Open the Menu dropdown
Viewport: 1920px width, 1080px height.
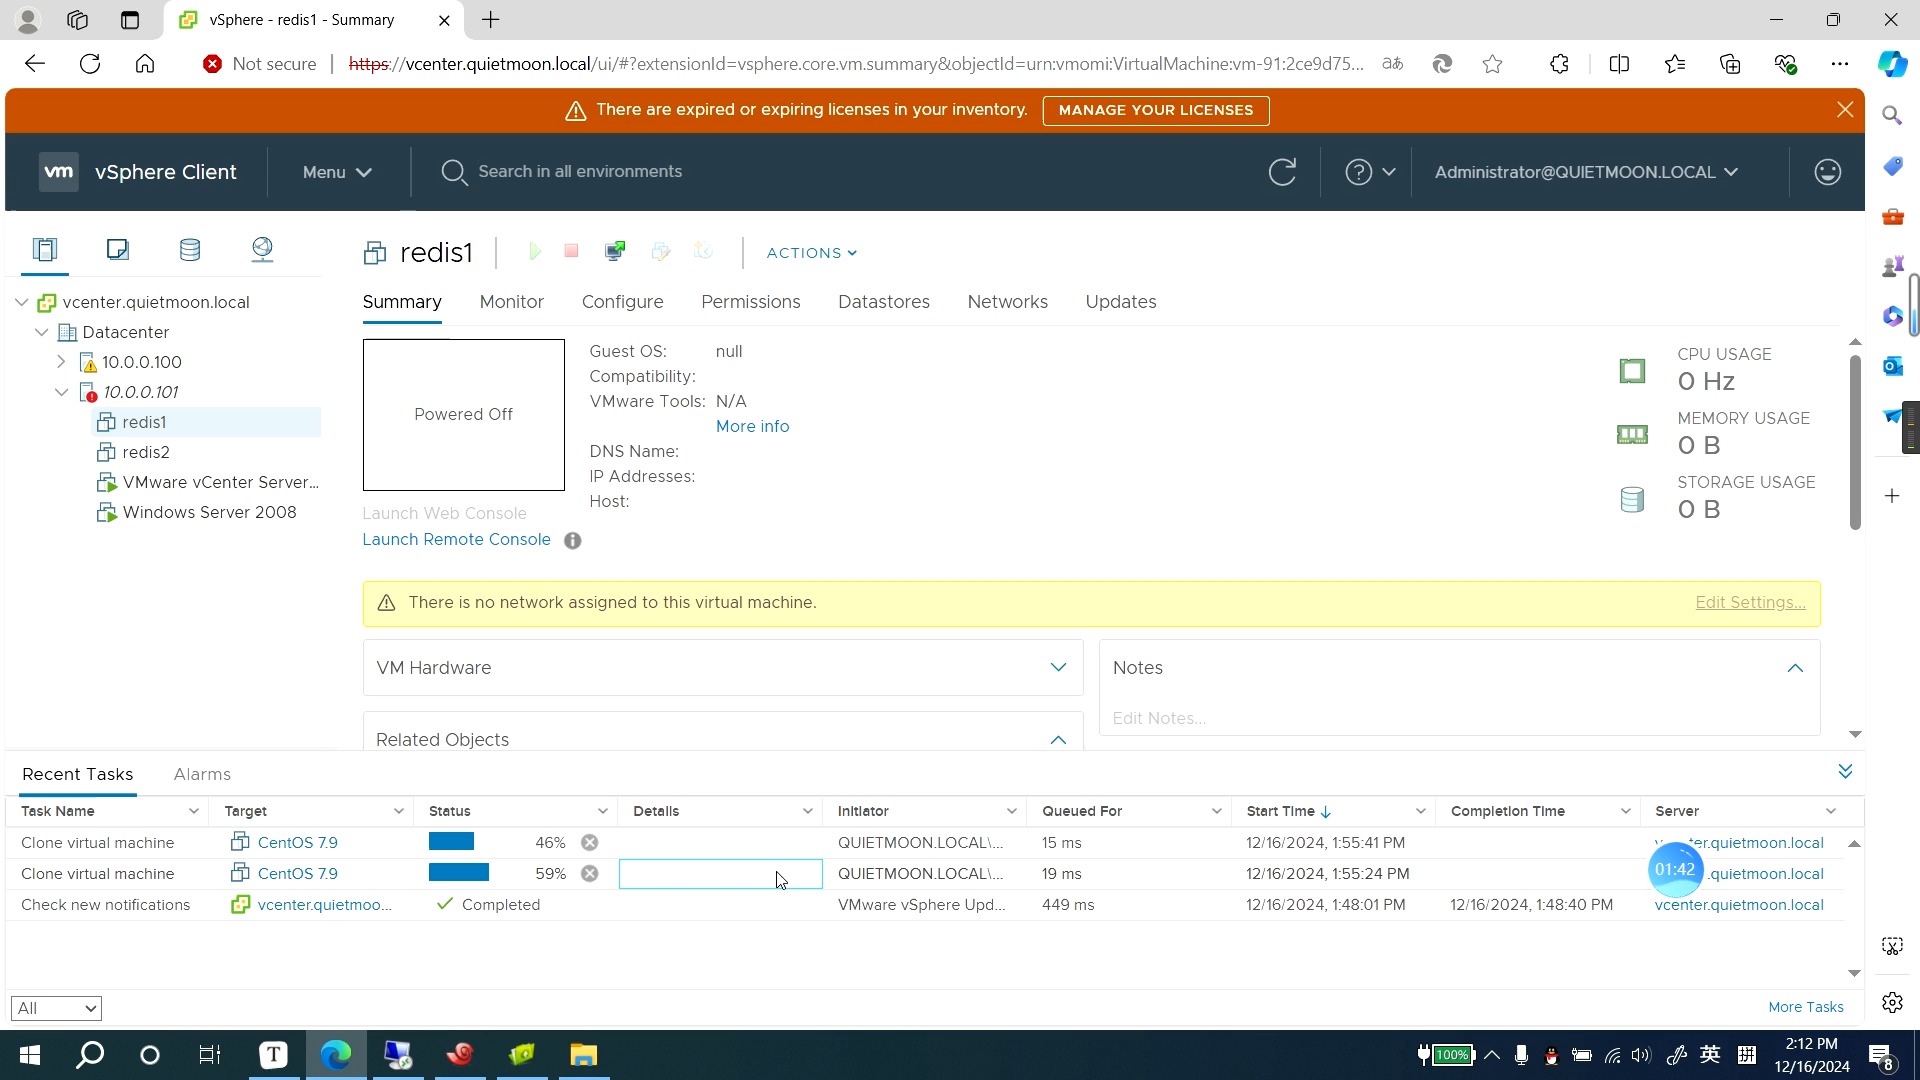(337, 172)
